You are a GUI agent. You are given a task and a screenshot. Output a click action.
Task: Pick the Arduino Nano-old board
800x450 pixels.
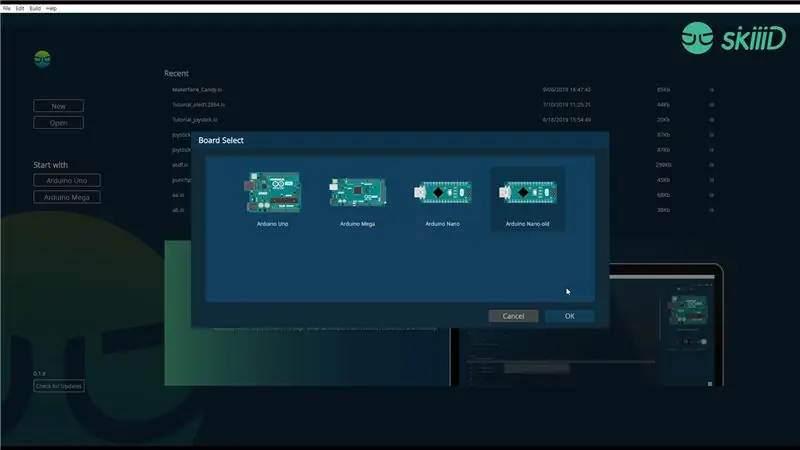pos(528,199)
